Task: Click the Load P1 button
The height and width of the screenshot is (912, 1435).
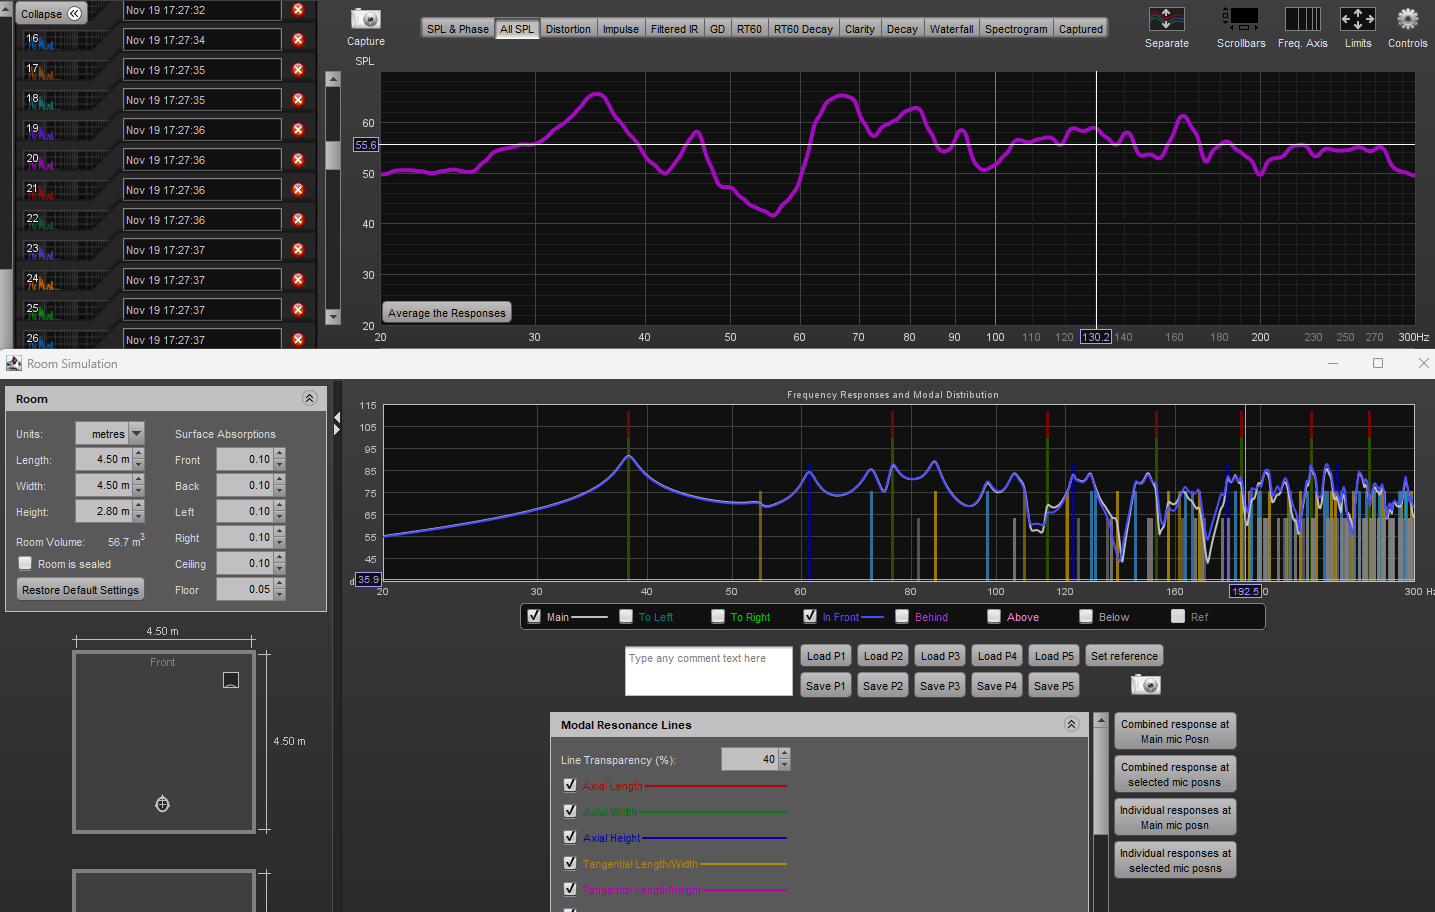Action: tap(826, 656)
